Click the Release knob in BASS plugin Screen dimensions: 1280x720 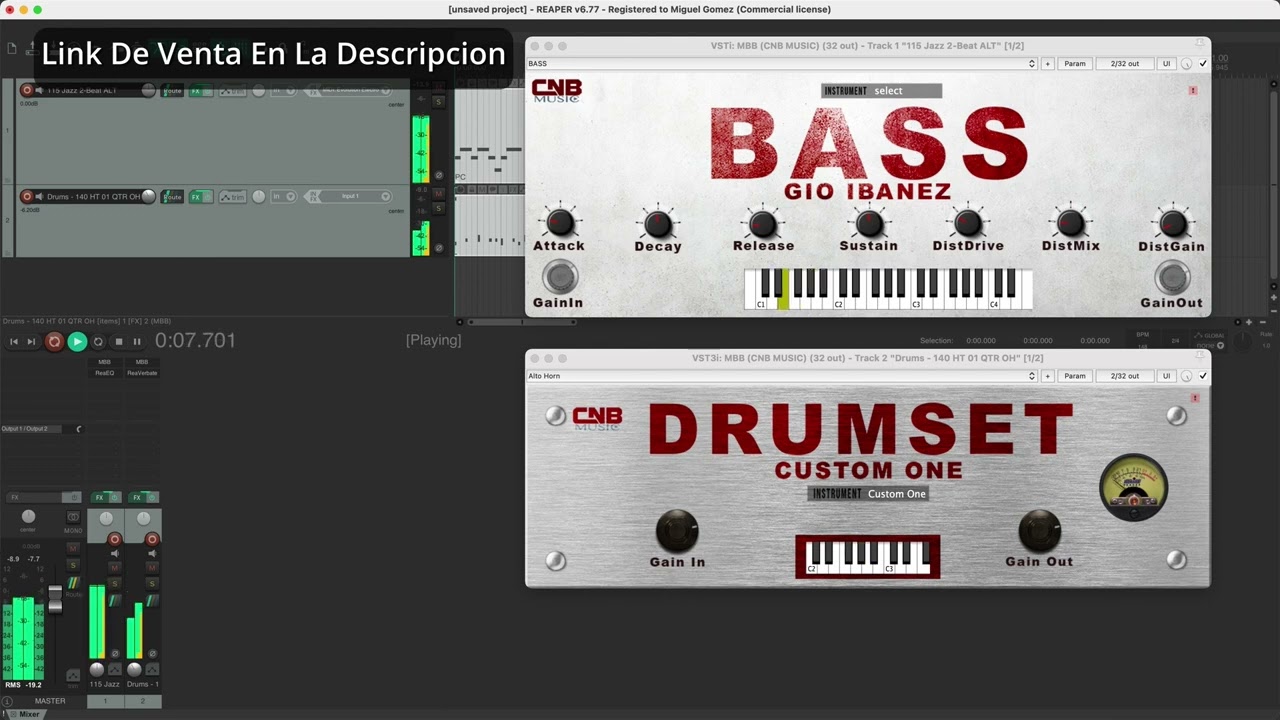[763, 223]
